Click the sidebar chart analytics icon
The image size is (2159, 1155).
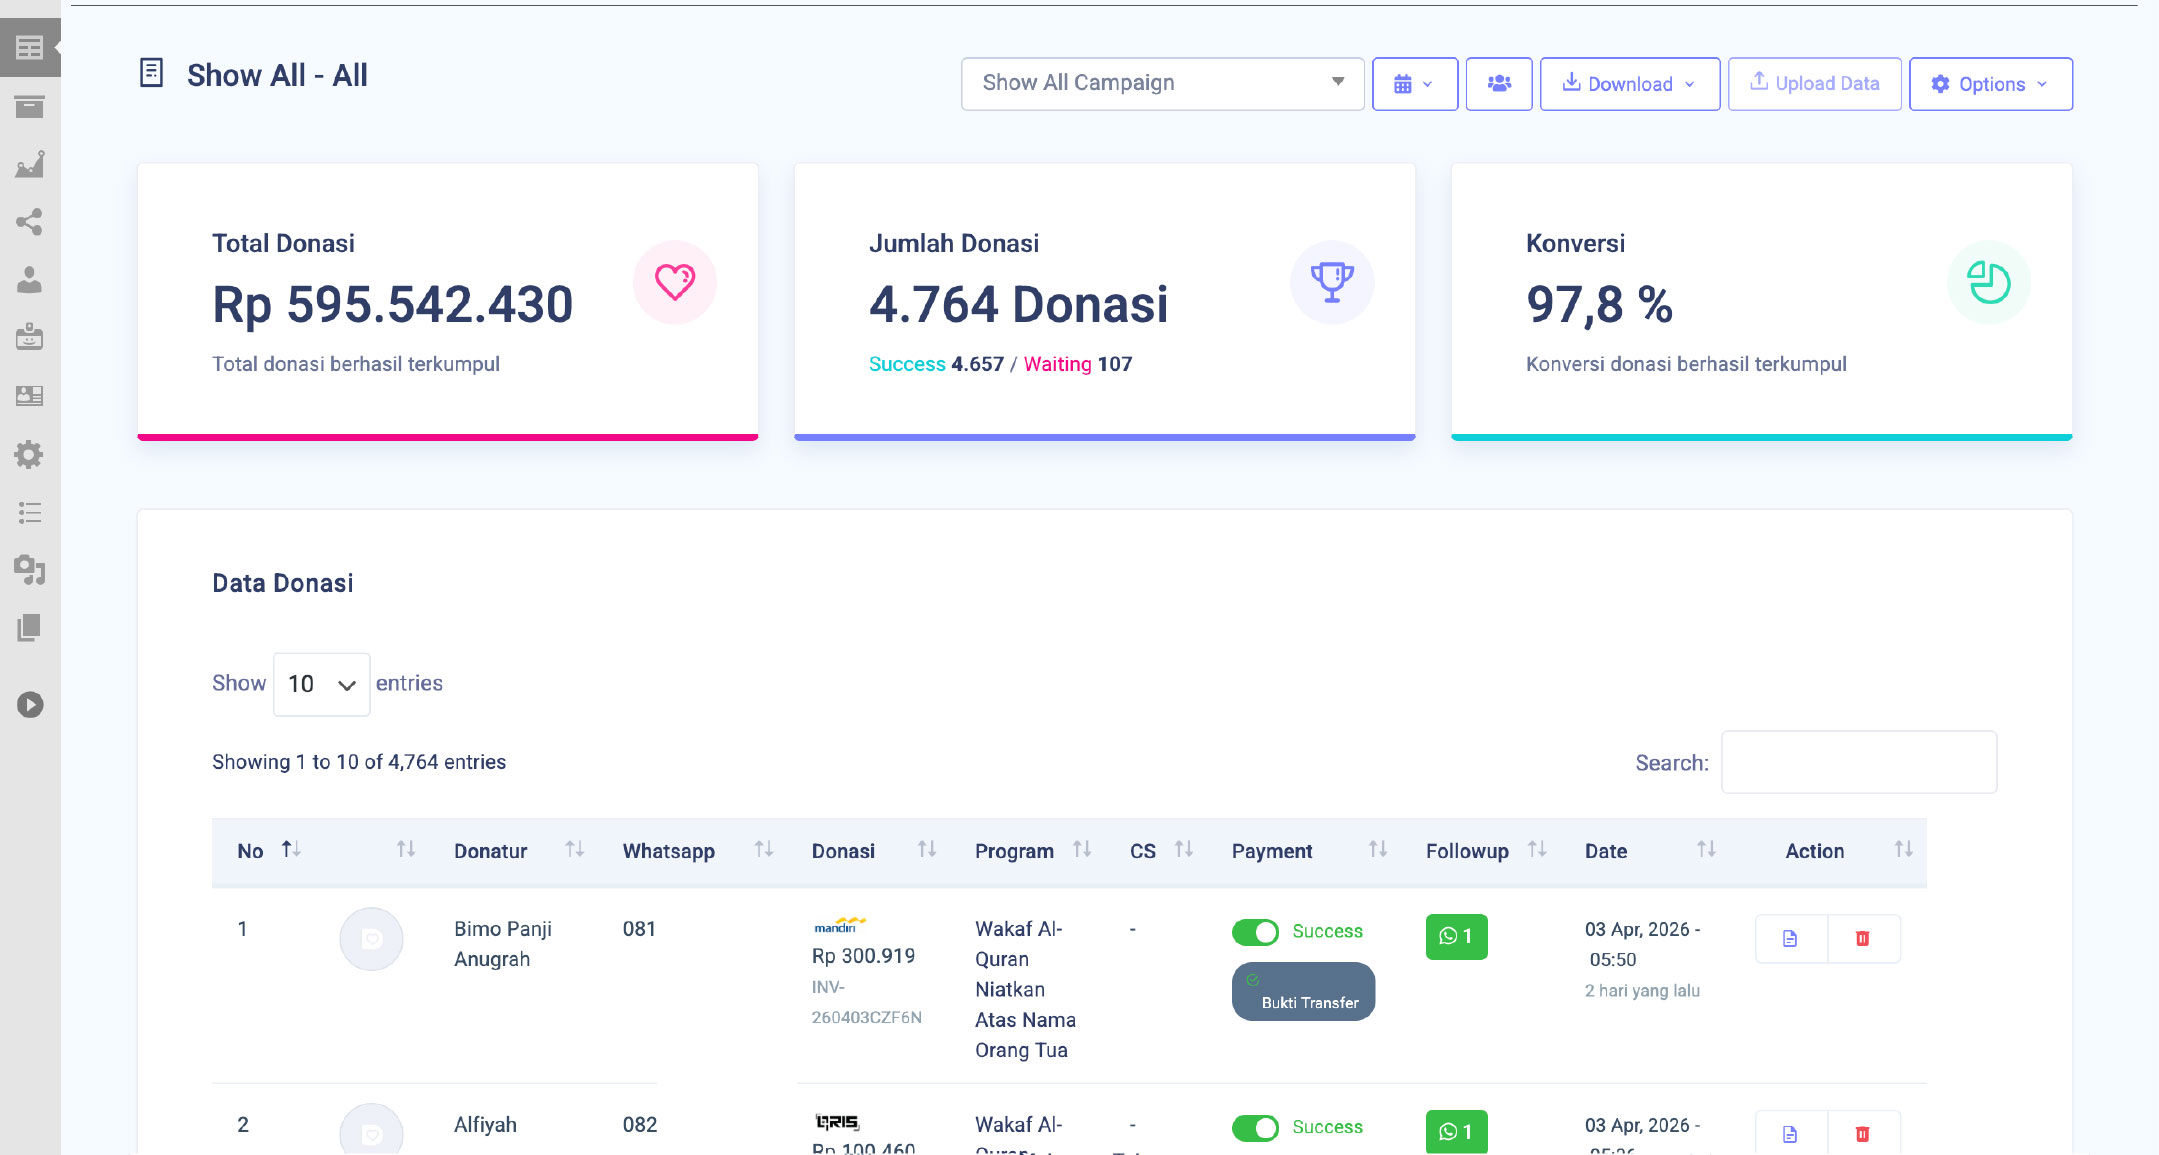pos(30,164)
